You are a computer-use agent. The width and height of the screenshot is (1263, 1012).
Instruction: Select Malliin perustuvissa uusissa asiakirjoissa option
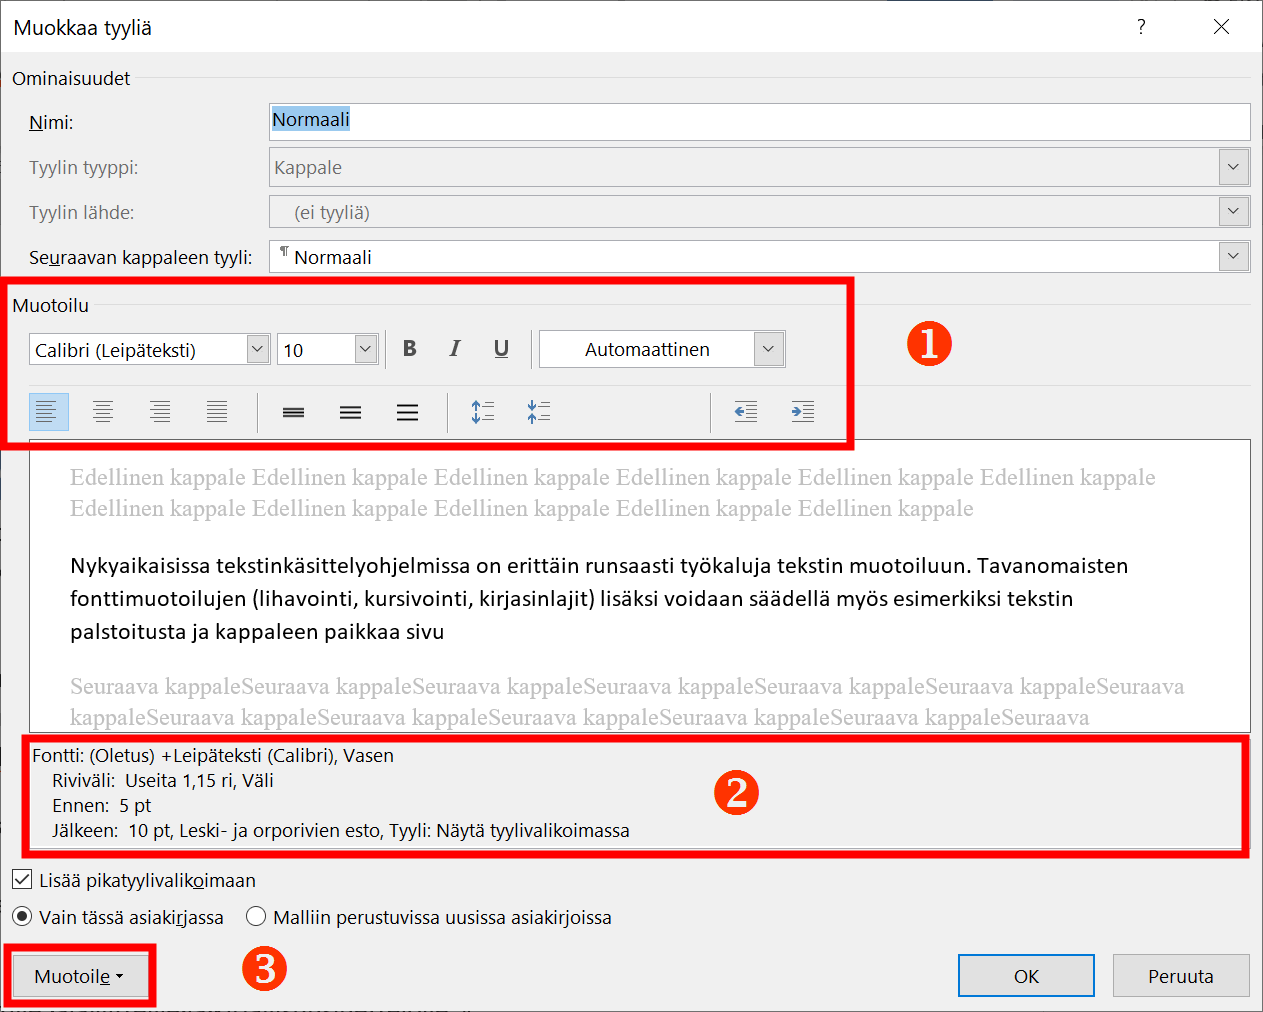256,917
